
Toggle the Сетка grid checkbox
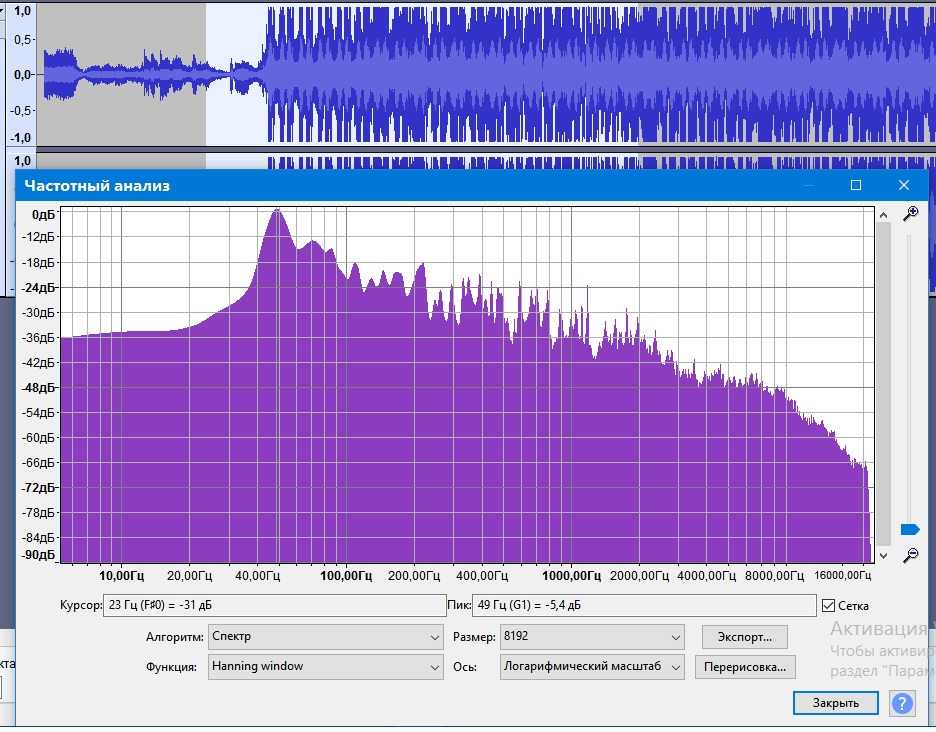pos(827,605)
